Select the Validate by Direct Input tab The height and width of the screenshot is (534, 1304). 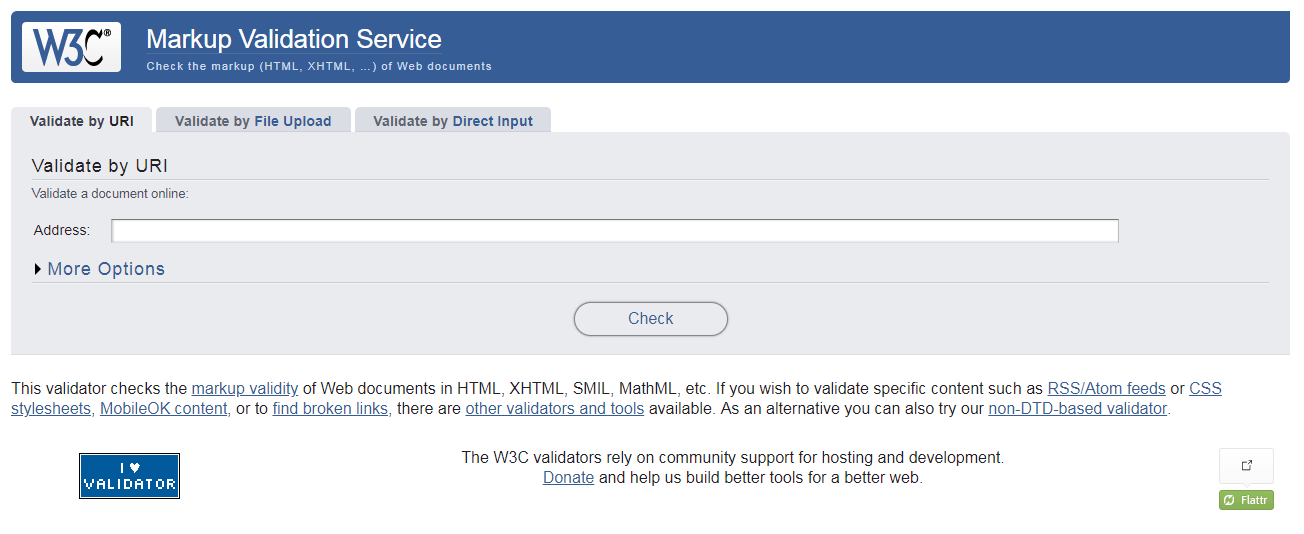tap(453, 121)
